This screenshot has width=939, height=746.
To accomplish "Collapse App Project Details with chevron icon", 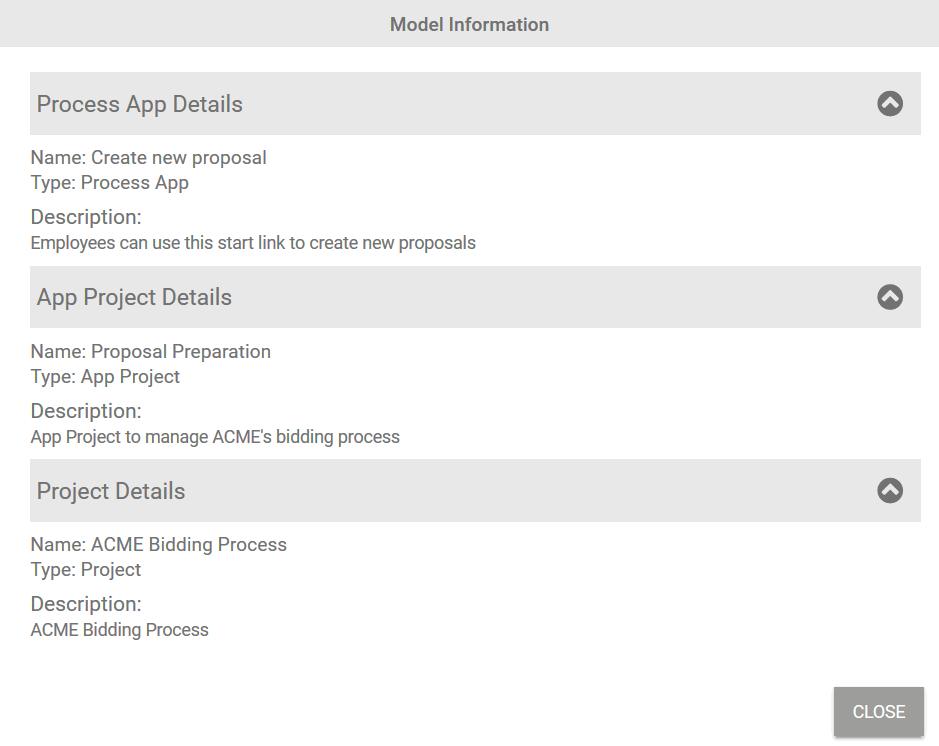I will pos(890,297).
